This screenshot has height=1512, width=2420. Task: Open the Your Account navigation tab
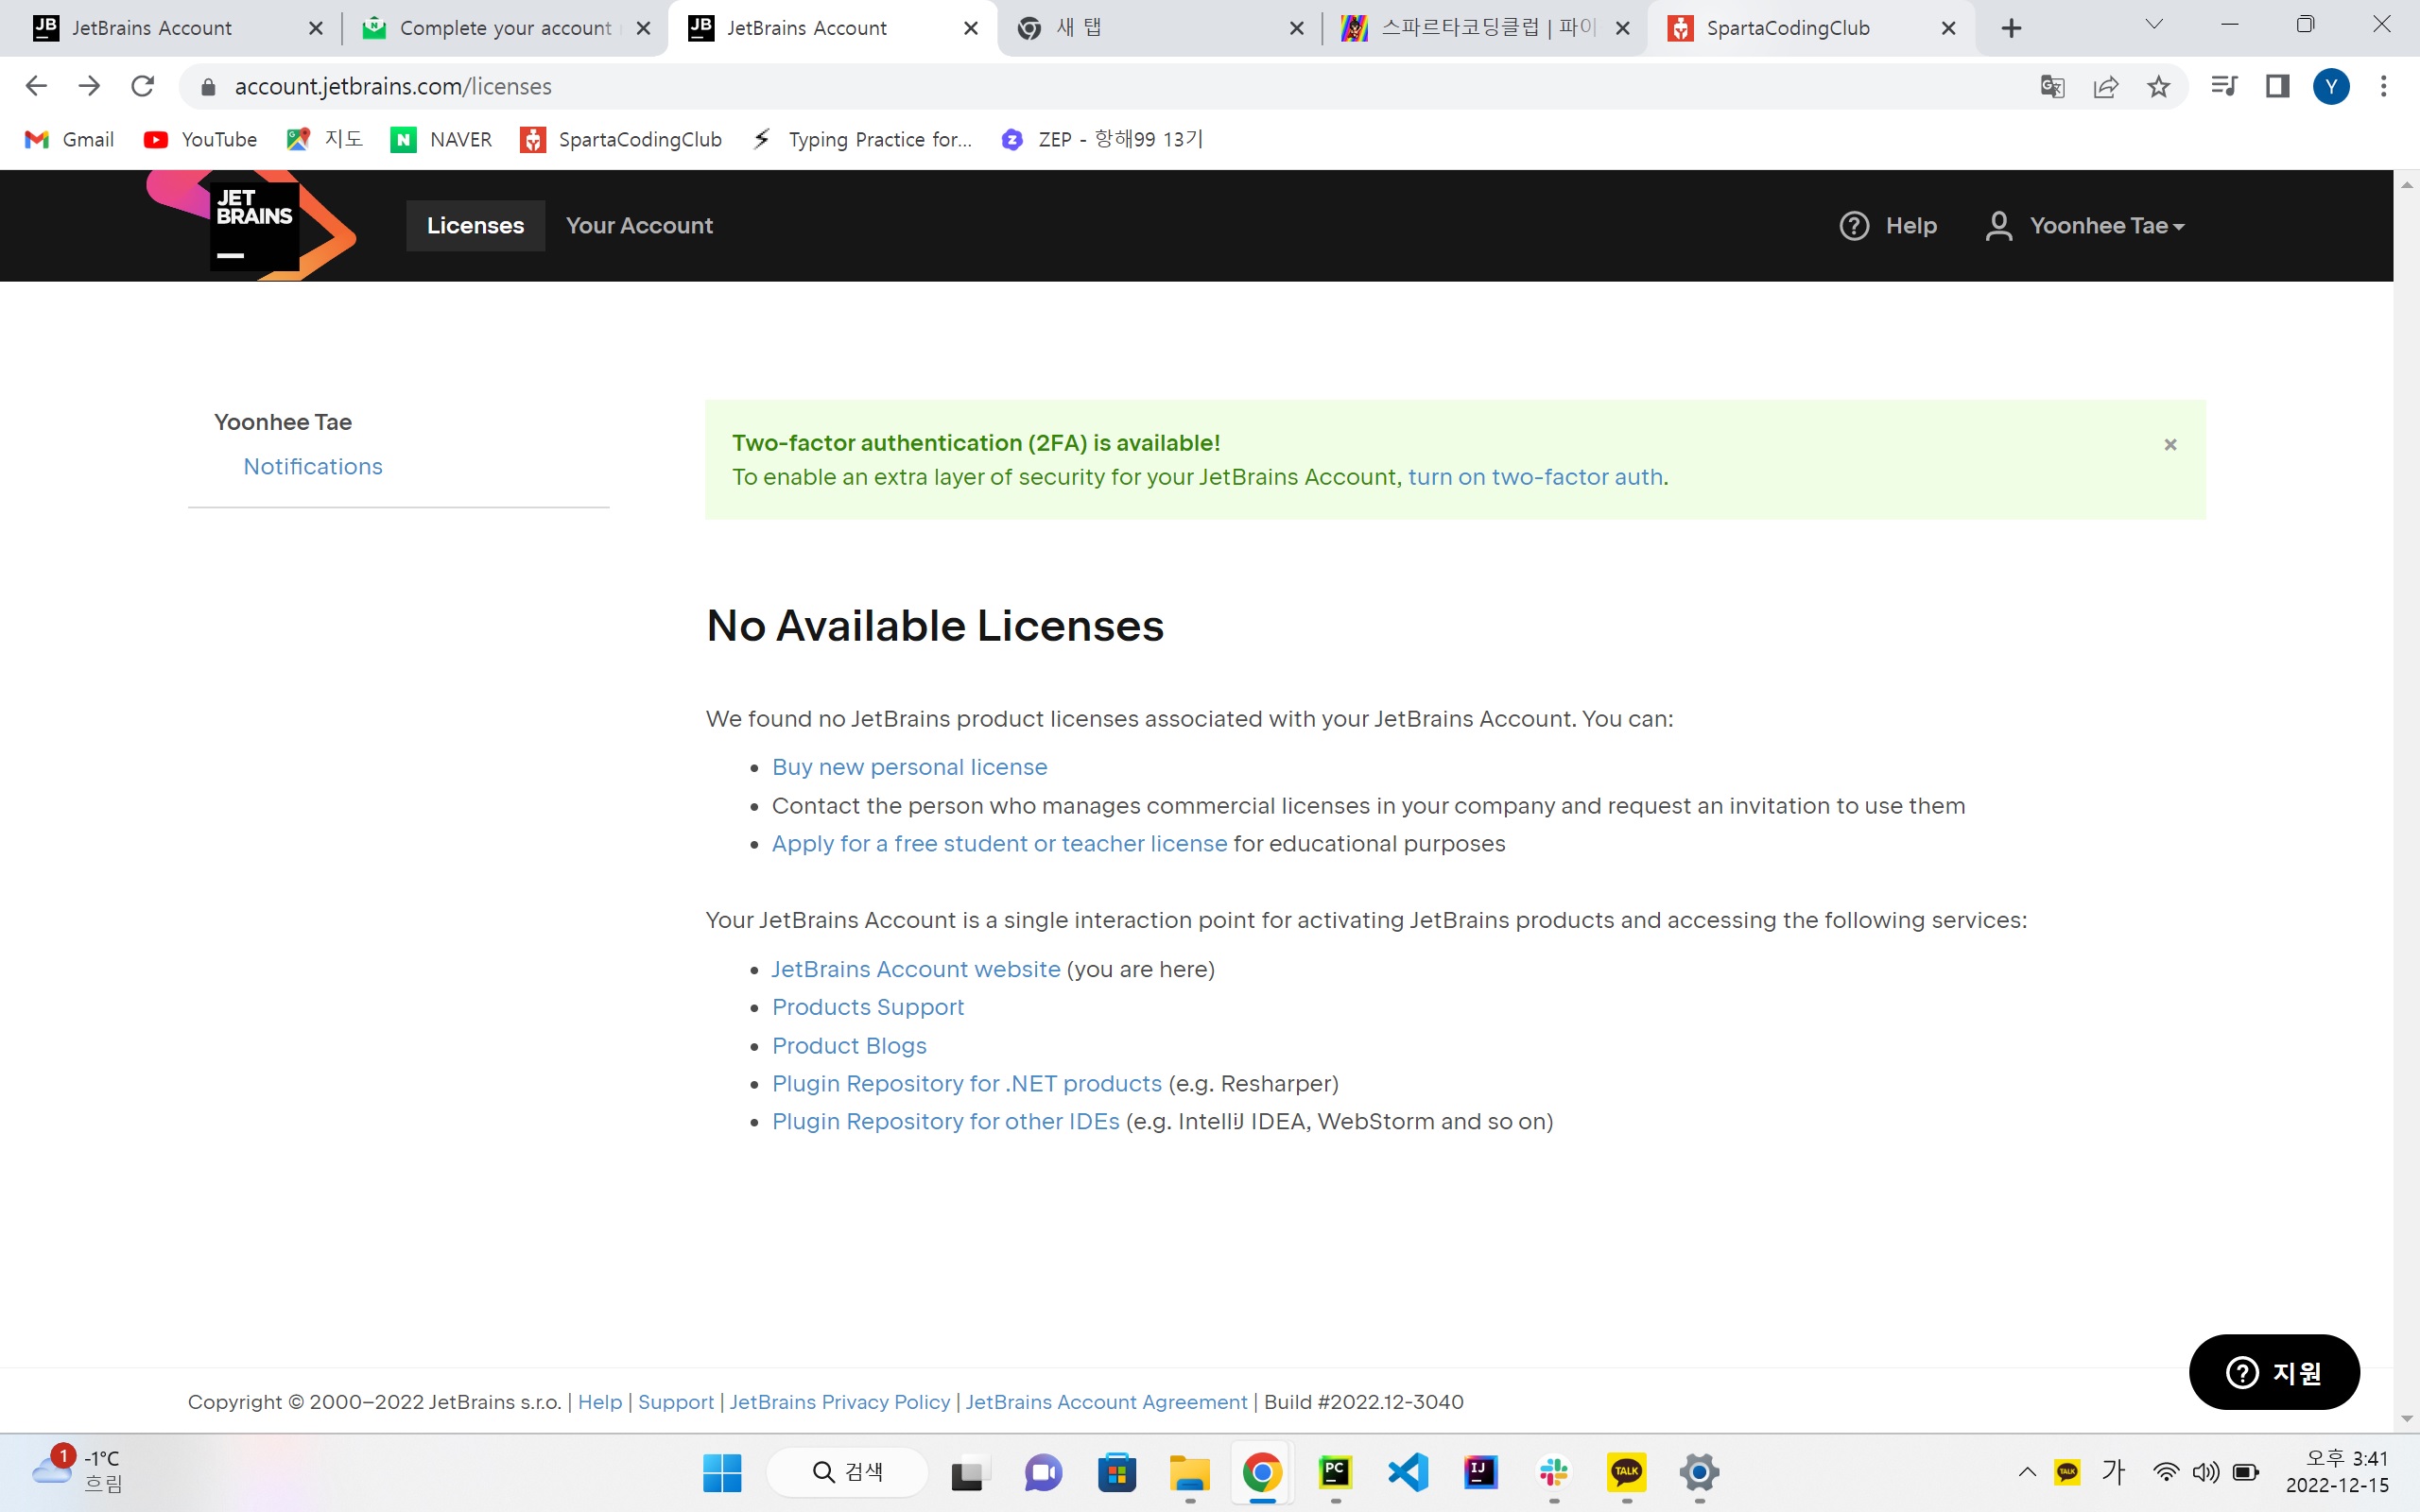pyautogui.click(x=639, y=226)
